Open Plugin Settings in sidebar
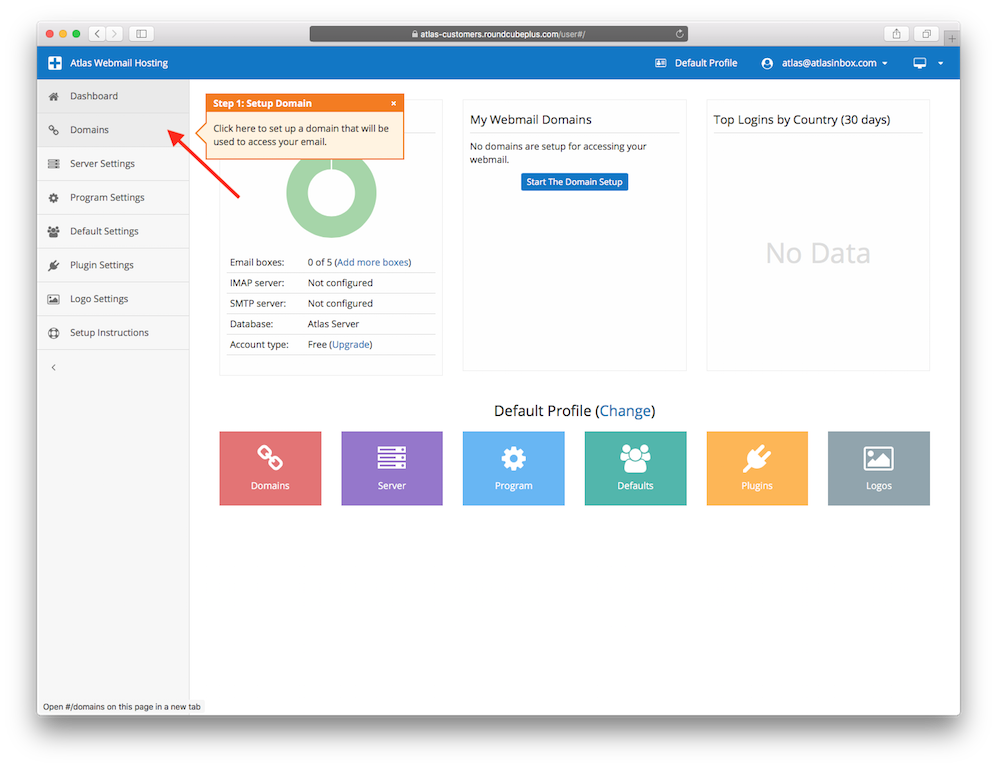The width and height of the screenshot is (997, 768). 113,264
